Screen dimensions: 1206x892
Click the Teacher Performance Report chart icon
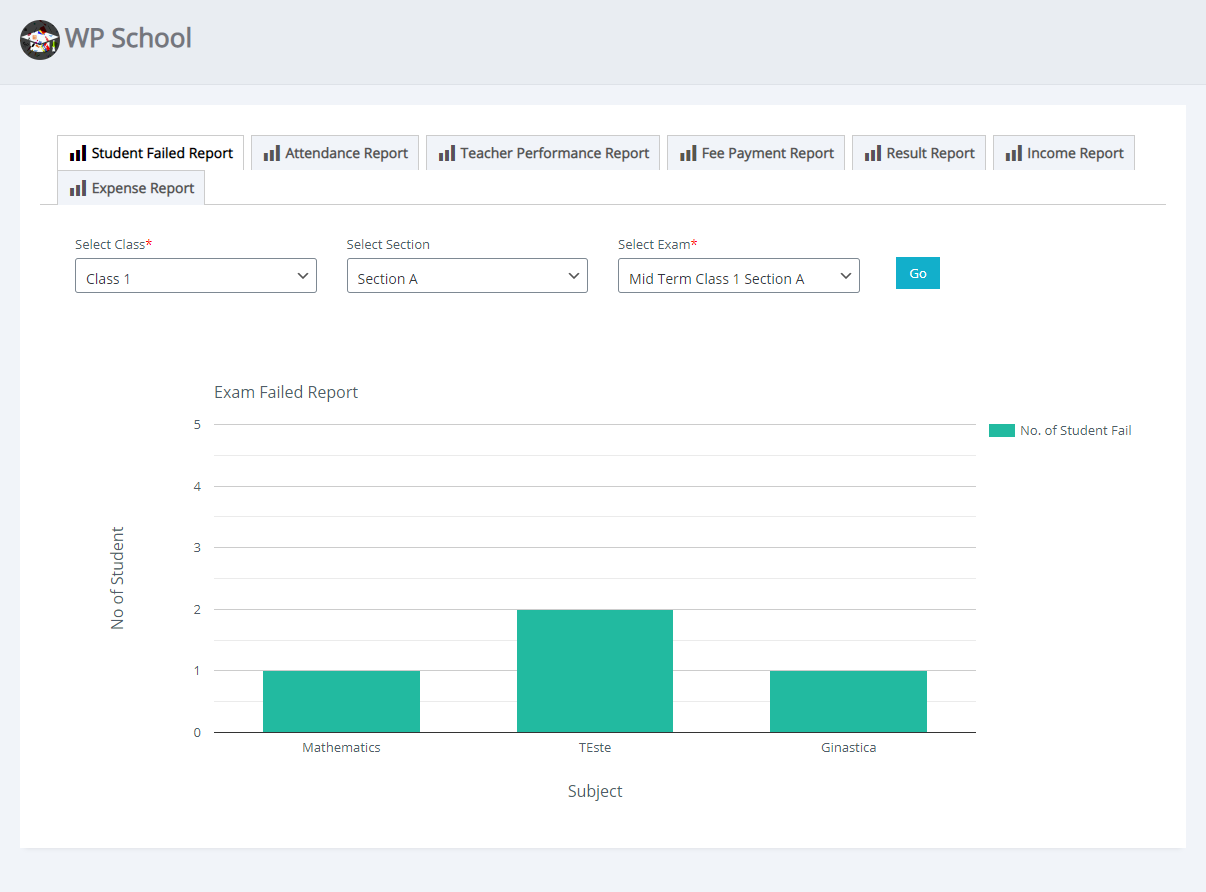point(446,154)
